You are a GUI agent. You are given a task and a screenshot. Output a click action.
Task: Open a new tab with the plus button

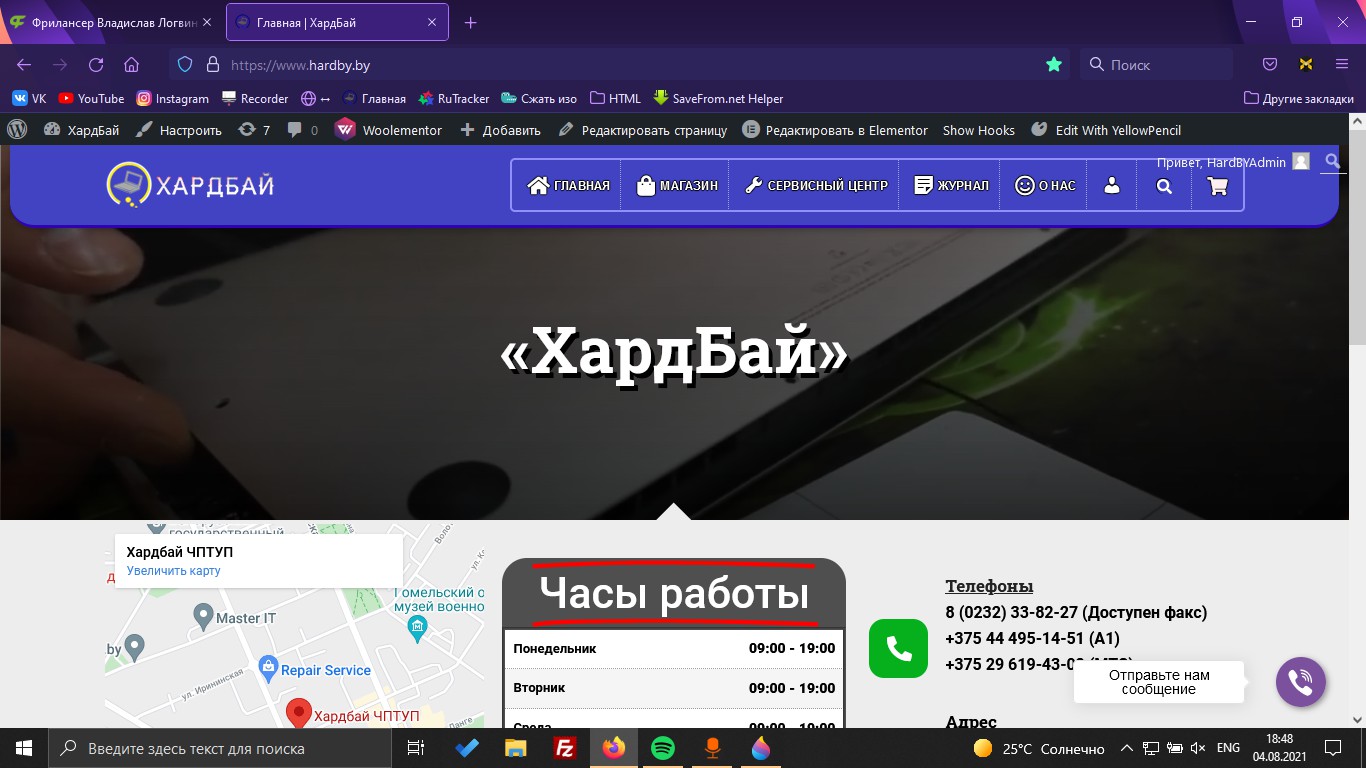pos(471,22)
